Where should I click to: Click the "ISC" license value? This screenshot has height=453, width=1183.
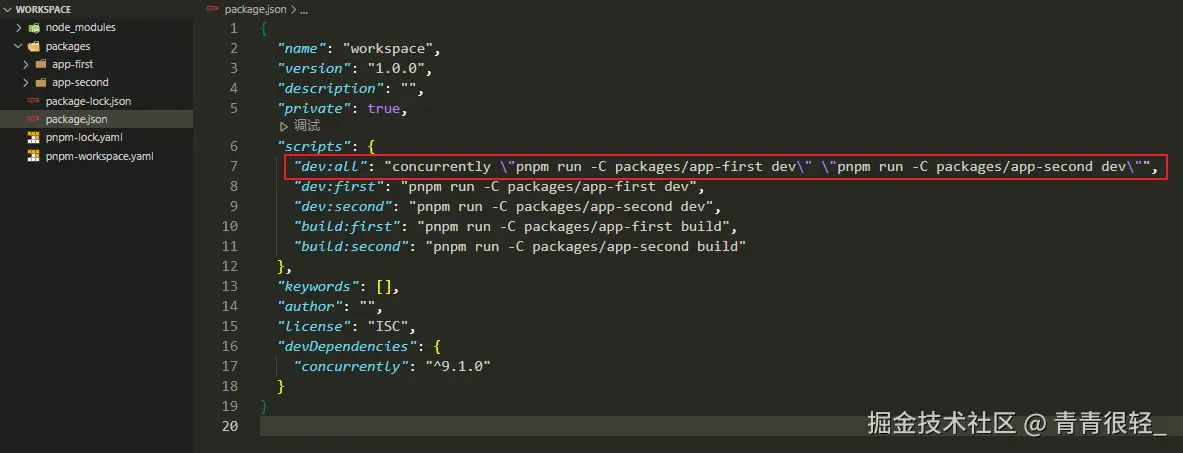point(388,326)
